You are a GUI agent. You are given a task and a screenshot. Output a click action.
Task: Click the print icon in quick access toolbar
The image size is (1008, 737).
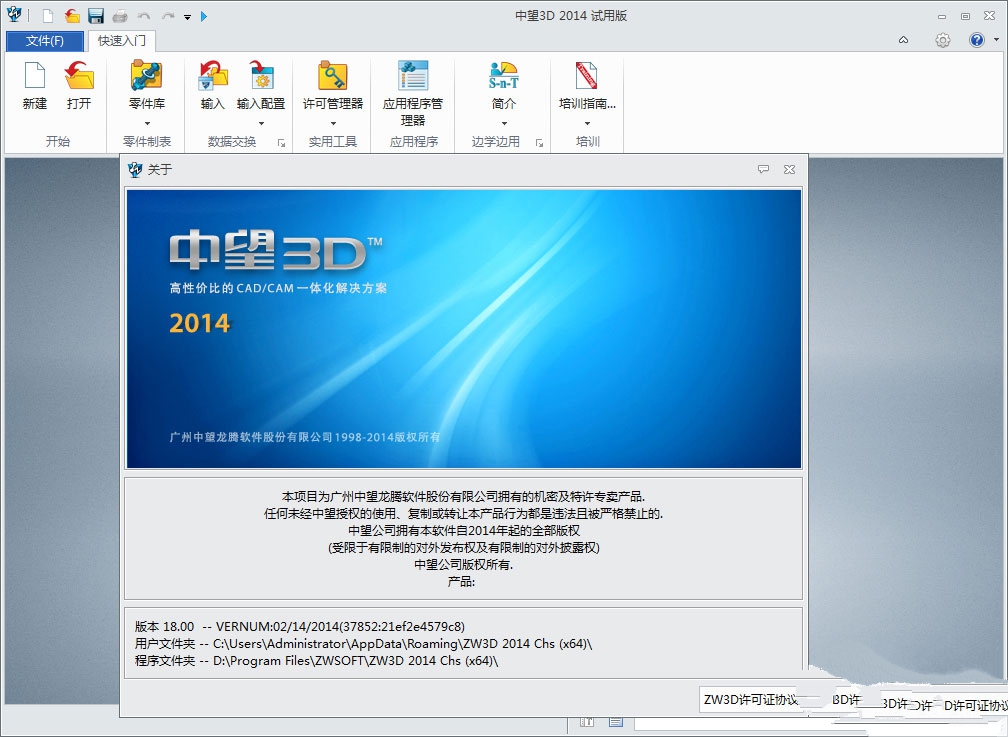(x=120, y=16)
